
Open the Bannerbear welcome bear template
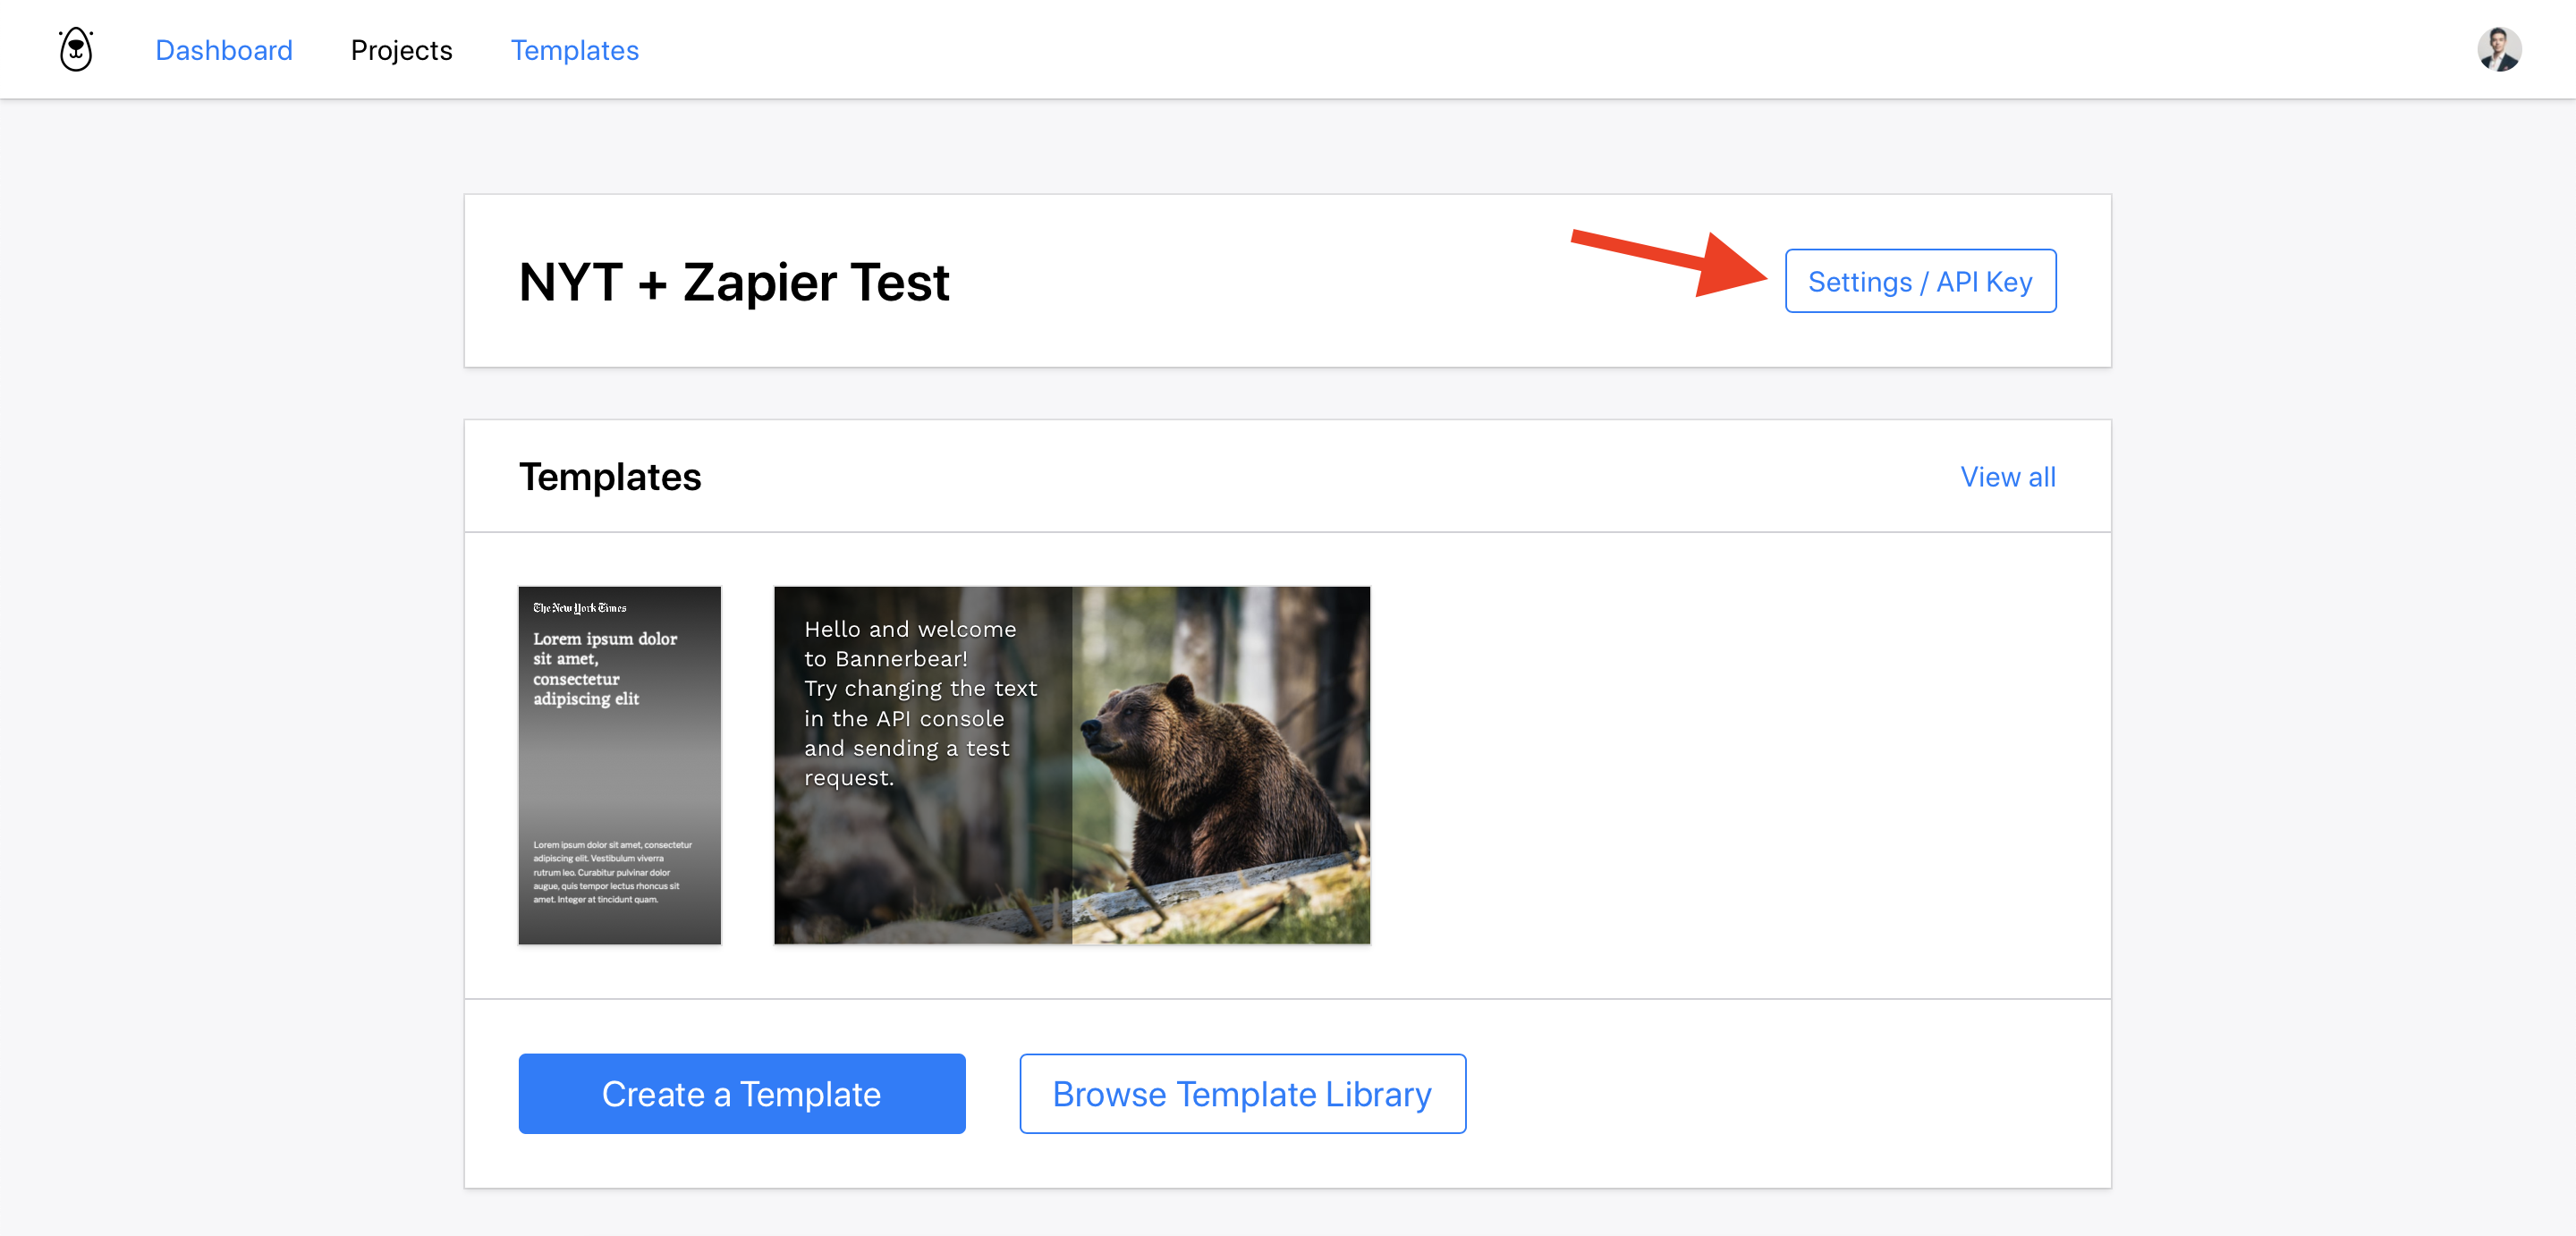tap(1071, 765)
